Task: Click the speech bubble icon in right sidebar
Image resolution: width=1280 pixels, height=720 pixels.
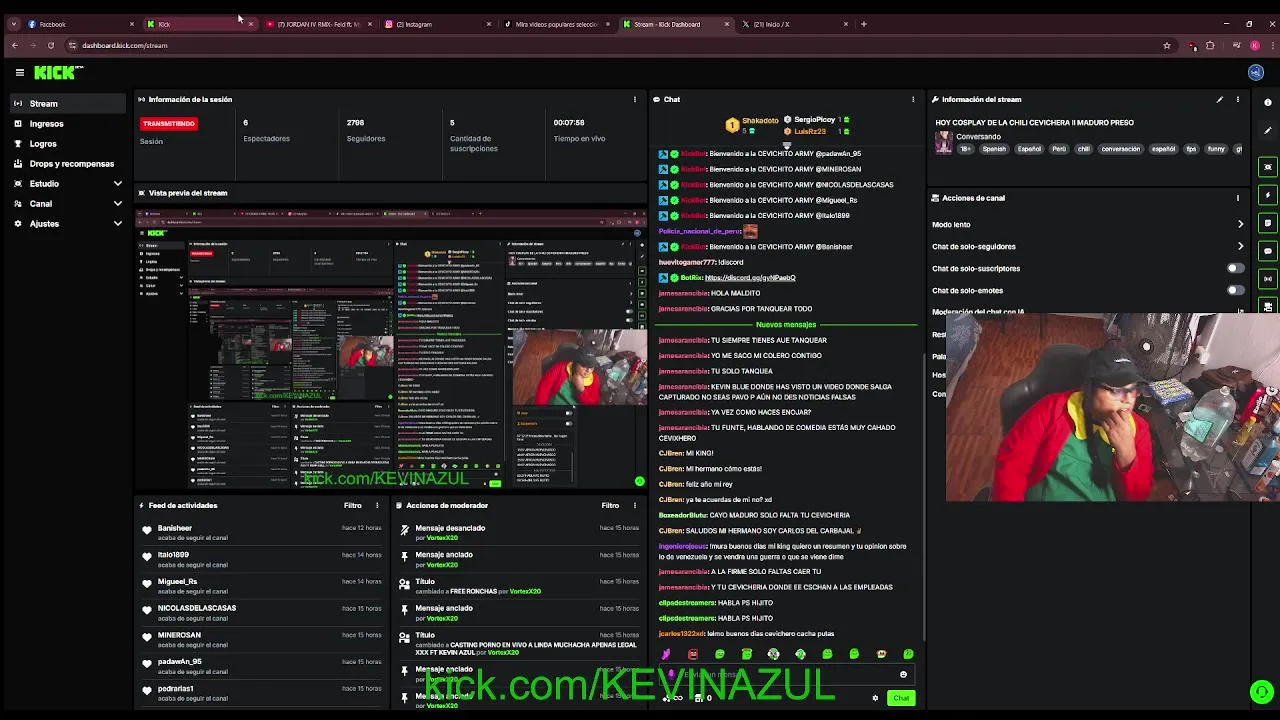Action: (x=1268, y=251)
